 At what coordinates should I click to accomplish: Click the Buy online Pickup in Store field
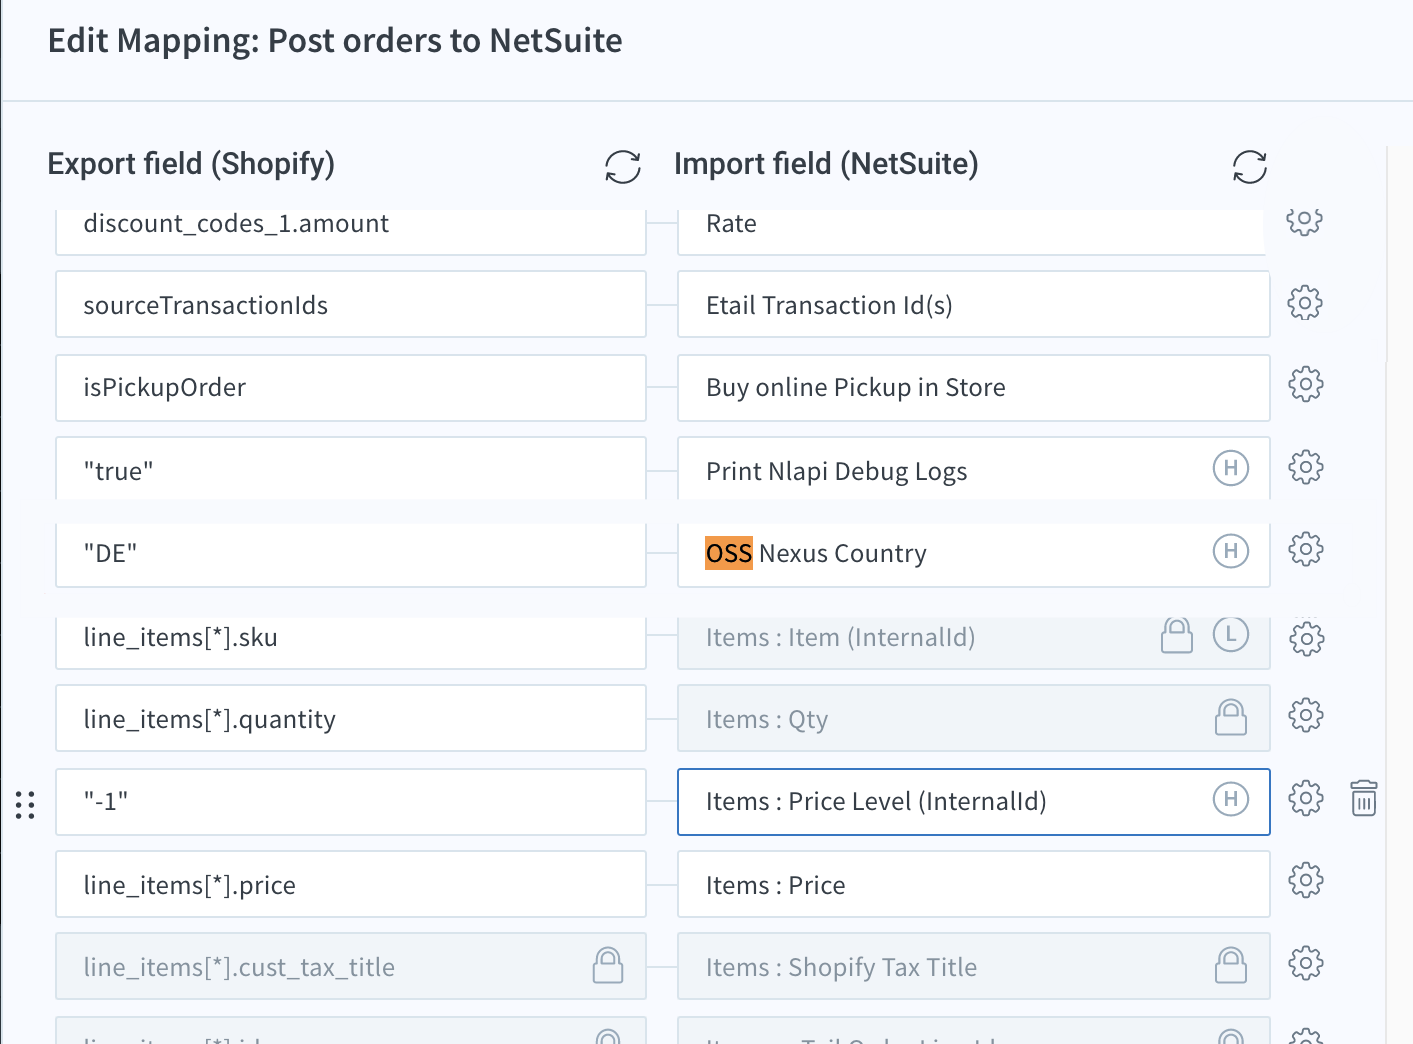click(974, 387)
